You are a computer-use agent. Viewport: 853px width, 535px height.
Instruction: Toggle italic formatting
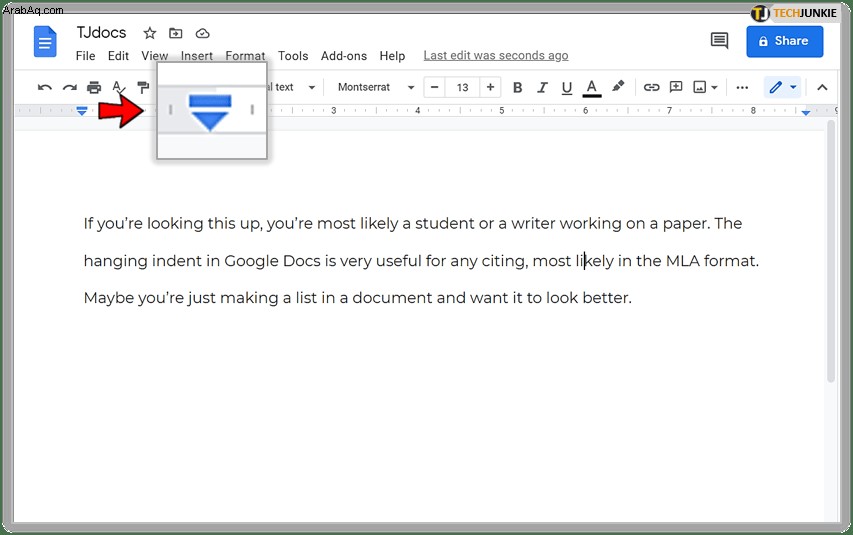[x=542, y=87]
